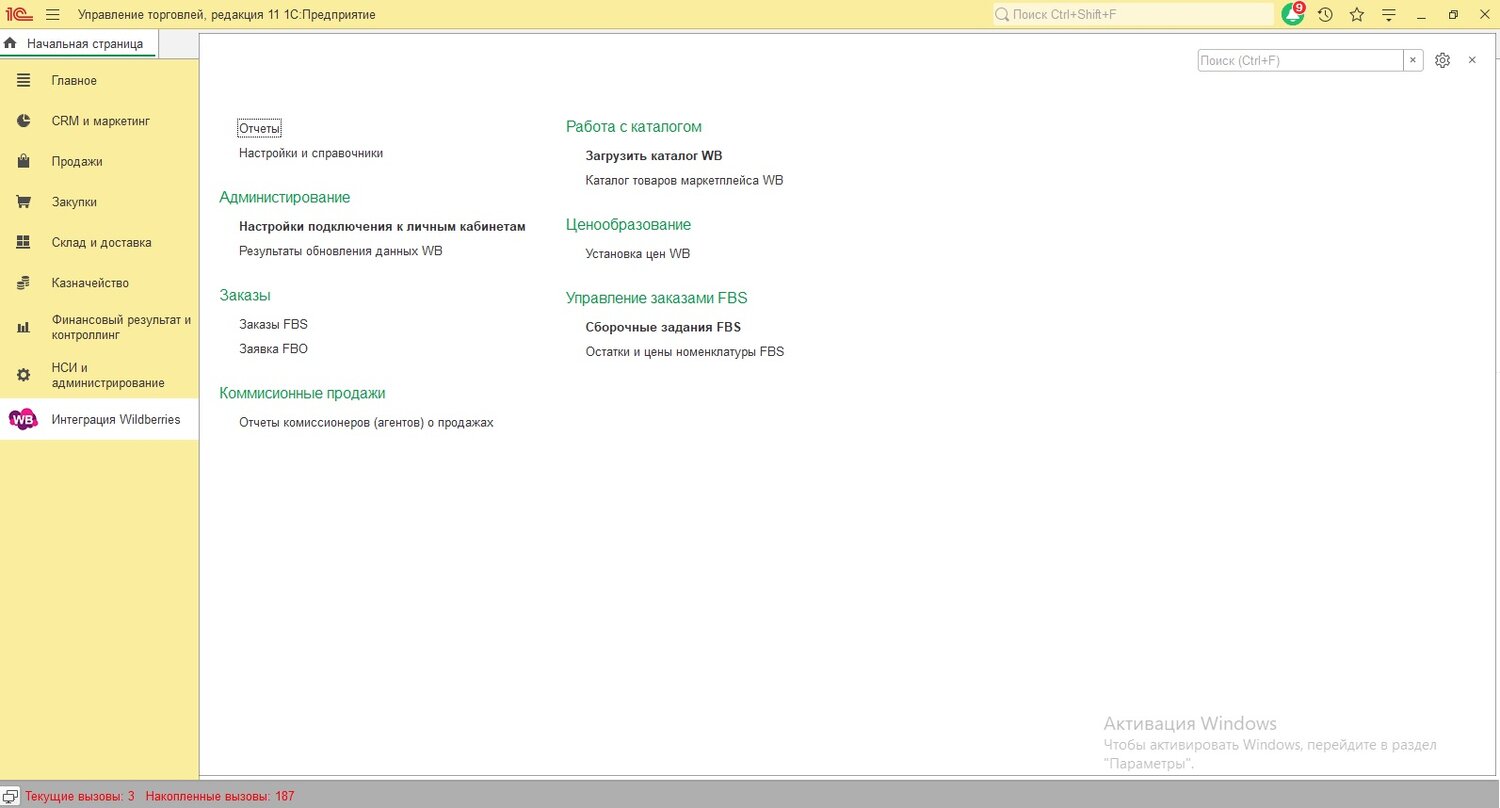Open Установка цен WB link

(x=638, y=254)
